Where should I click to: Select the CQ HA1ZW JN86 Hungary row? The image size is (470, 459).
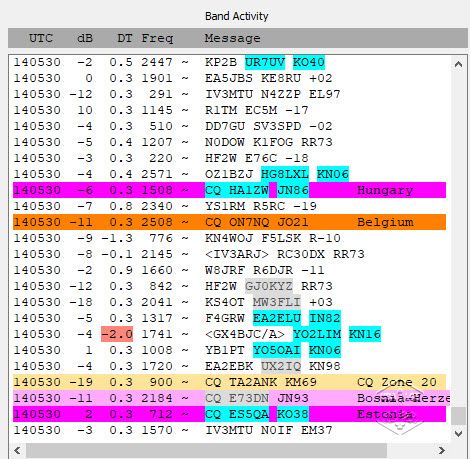(x=229, y=190)
